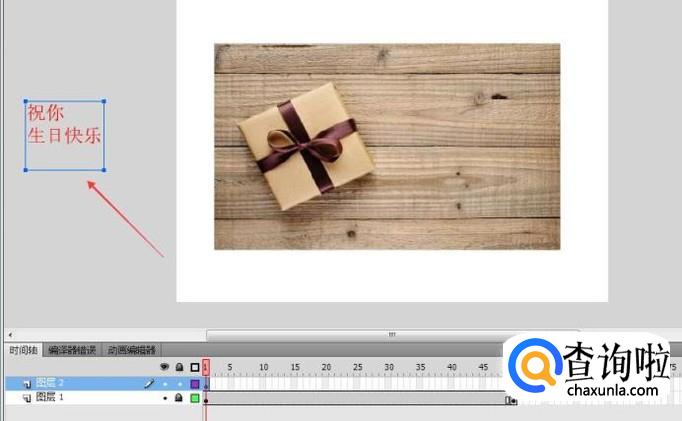
Task: Click frame number 10 on the timeline ruler
Action: coord(264,368)
